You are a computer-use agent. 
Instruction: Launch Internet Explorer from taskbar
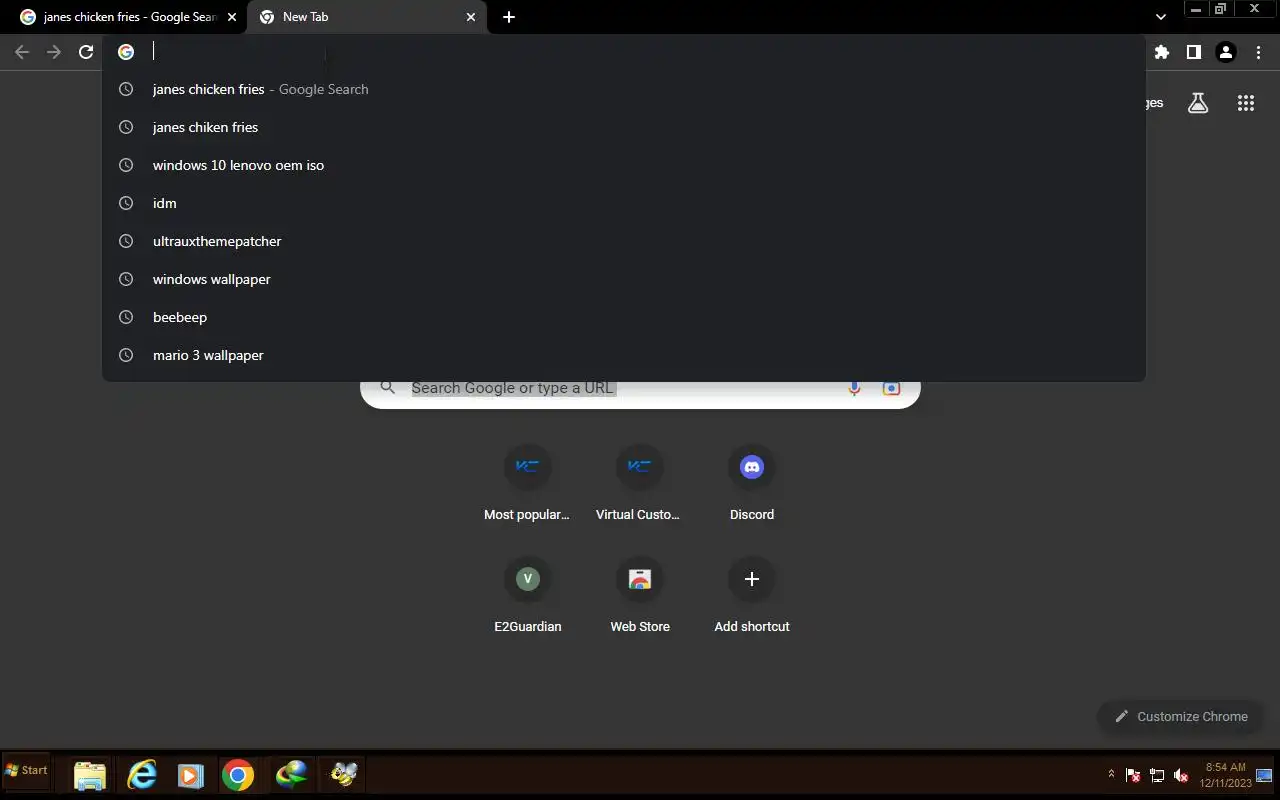tap(142, 775)
